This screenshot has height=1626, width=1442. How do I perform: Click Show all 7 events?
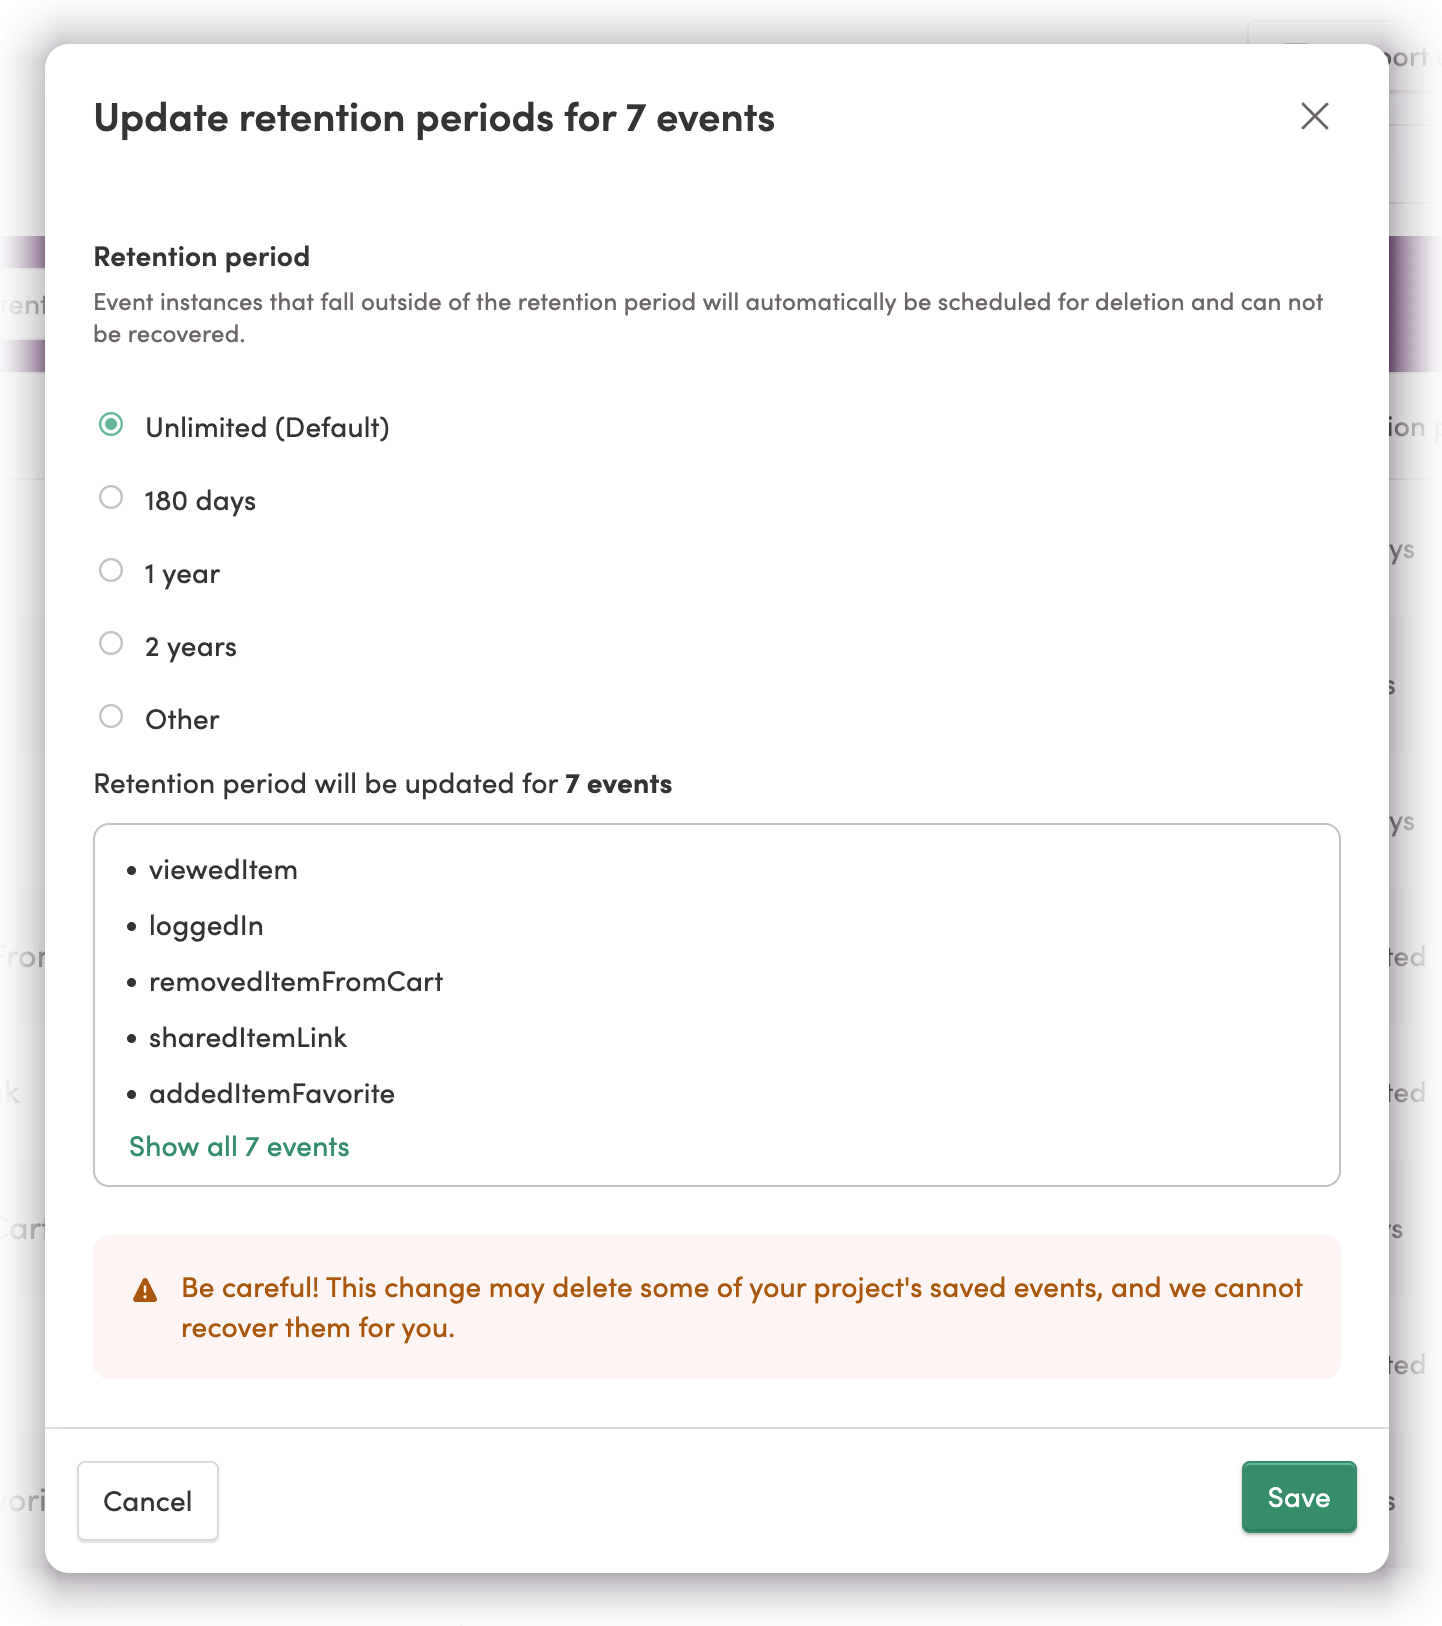(x=239, y=1147)
